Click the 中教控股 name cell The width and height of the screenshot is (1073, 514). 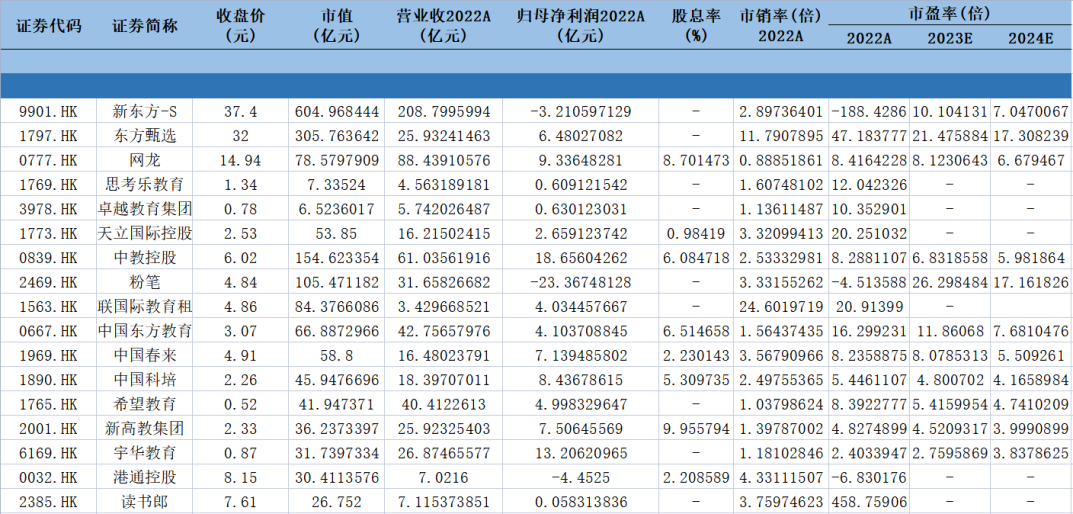[x=145, y=257]
